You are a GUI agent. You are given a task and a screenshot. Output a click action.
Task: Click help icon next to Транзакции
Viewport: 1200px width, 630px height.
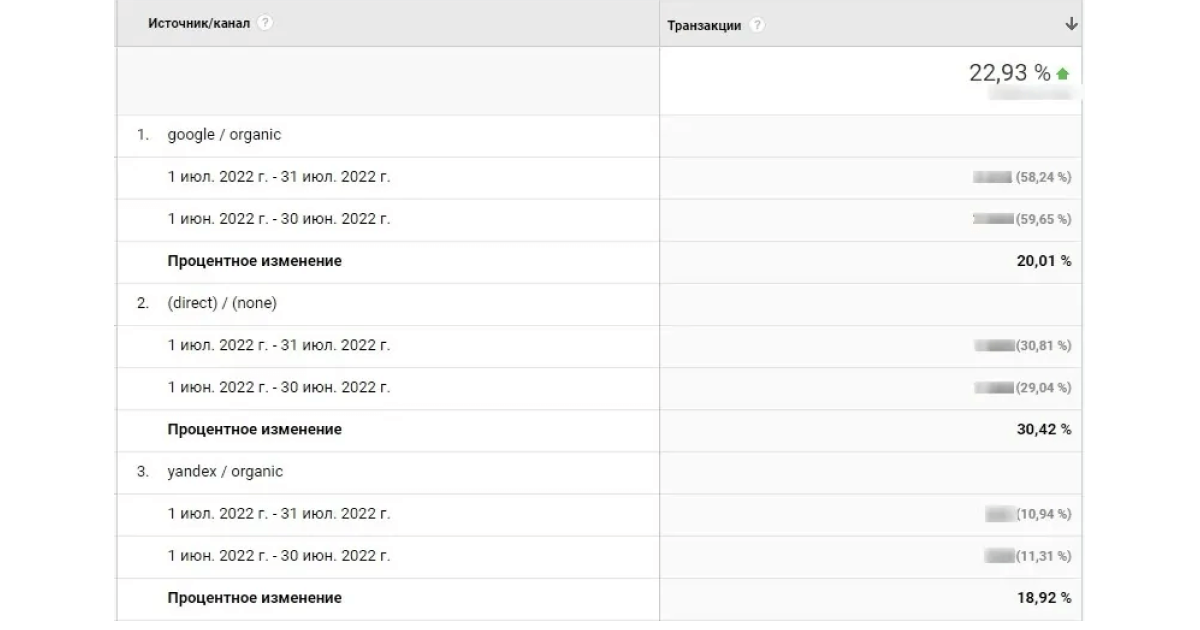(756, 25)
